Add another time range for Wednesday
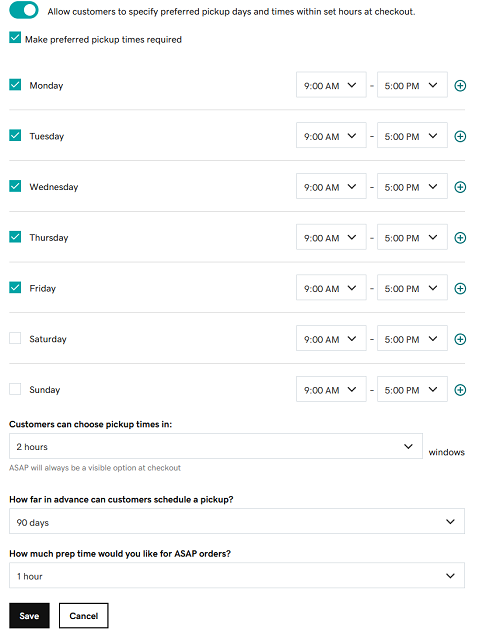 tap(460, 187)
